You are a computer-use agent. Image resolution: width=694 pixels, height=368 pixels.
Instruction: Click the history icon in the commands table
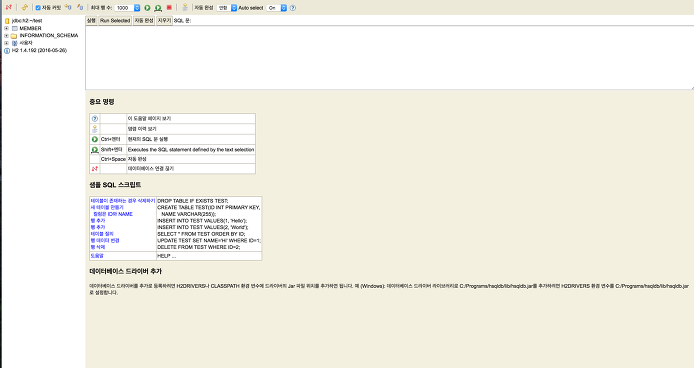pos(95,129)
